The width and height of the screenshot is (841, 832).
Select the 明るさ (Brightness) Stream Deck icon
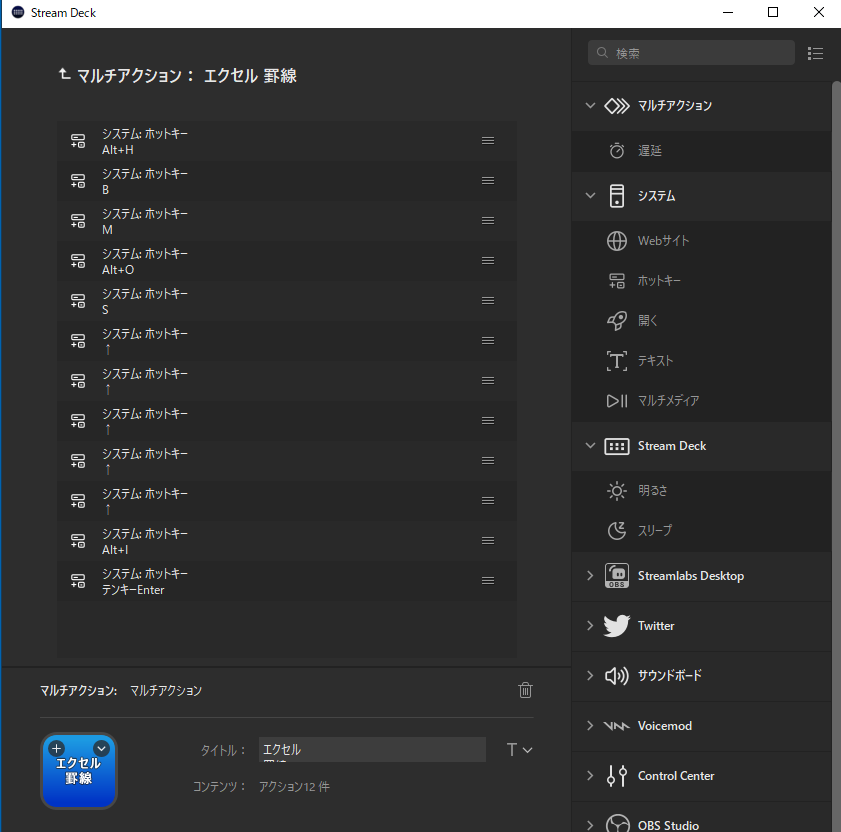(617, 490)
